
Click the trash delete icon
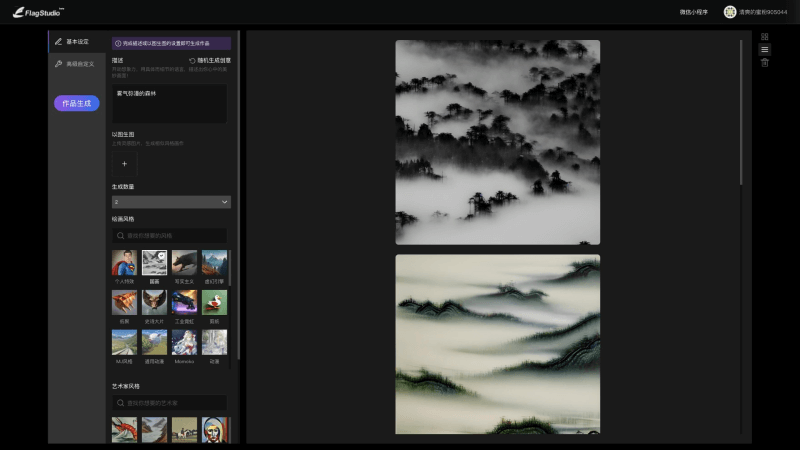[765, 62]
